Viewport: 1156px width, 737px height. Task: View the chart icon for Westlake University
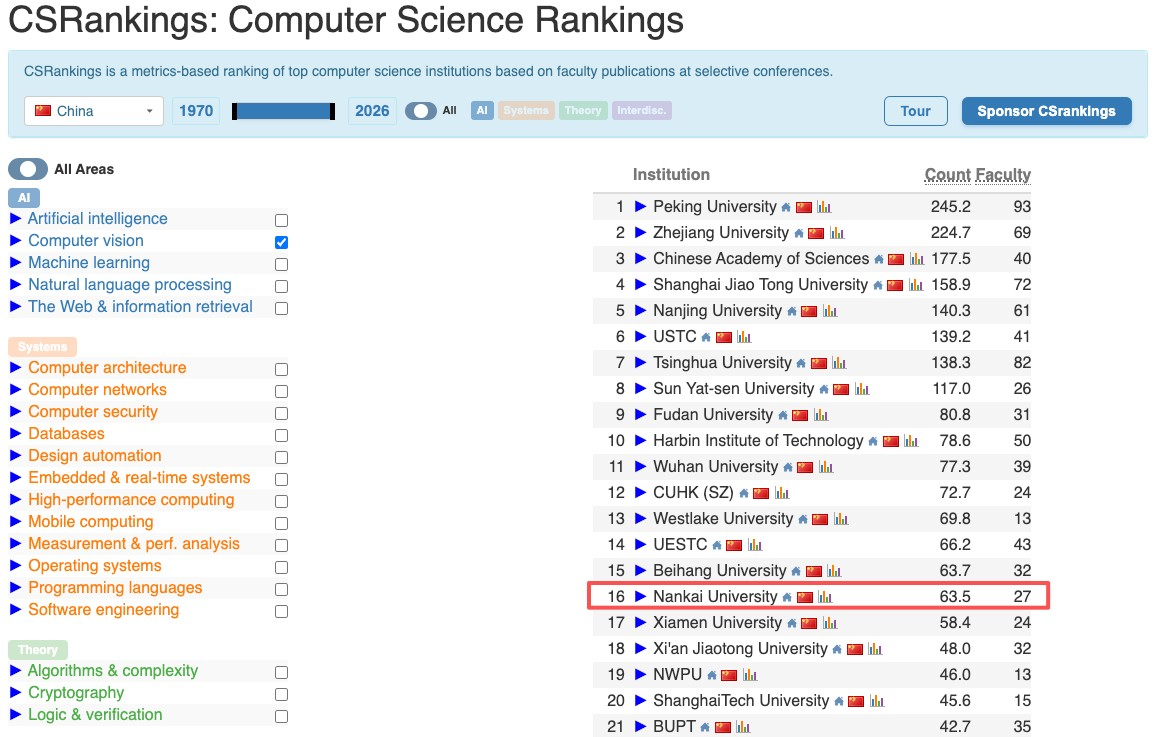click(x=841, y=519)
